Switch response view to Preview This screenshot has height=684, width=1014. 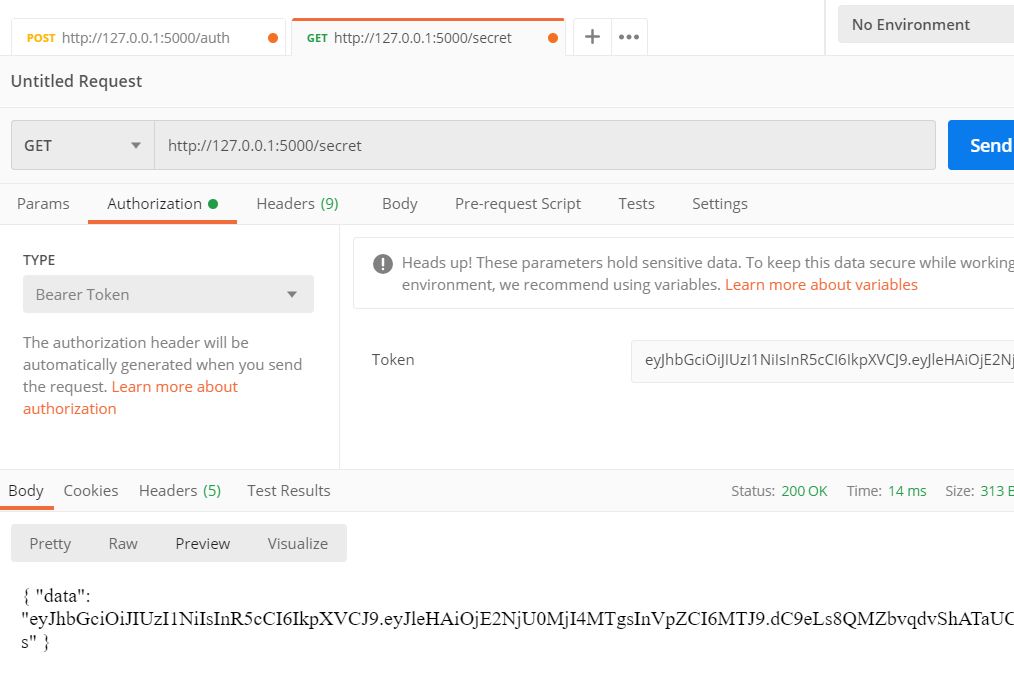coord(202,543)
